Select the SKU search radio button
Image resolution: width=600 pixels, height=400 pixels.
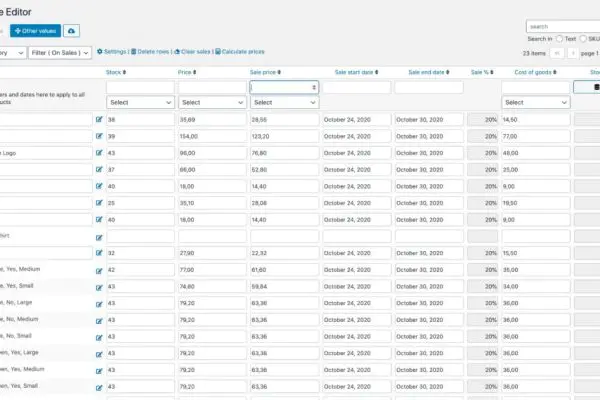583,39
